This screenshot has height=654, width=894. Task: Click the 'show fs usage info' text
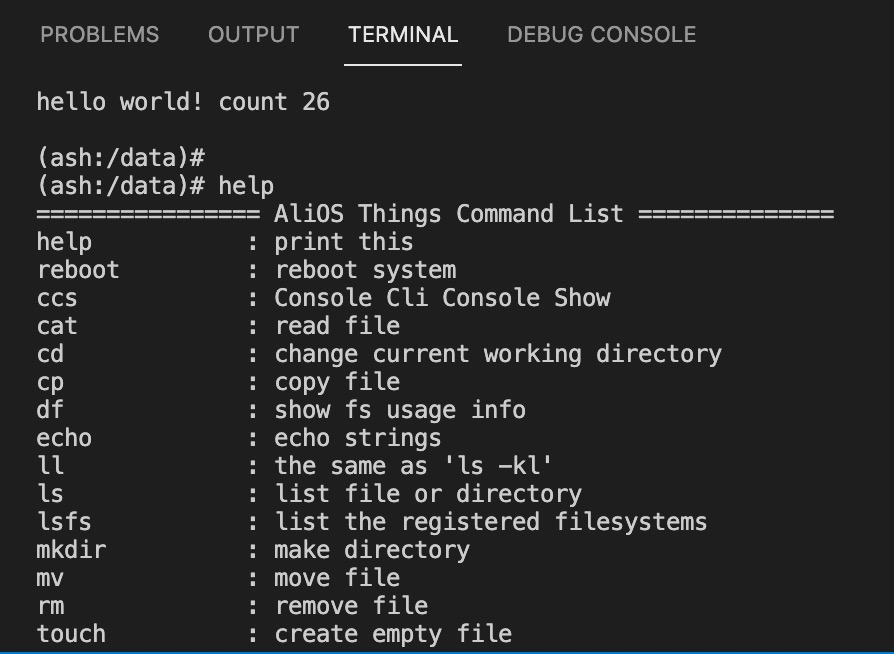[x=400, y=410]
